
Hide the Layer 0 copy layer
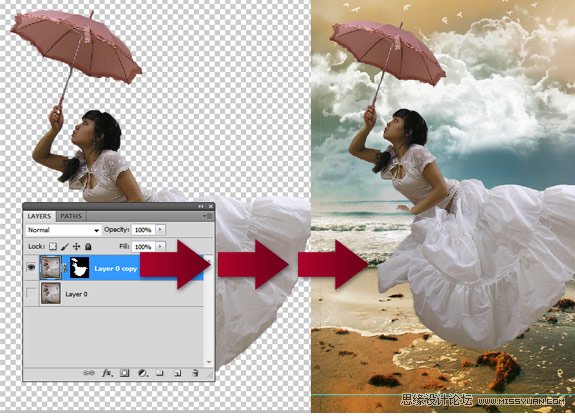click(31, 267)
